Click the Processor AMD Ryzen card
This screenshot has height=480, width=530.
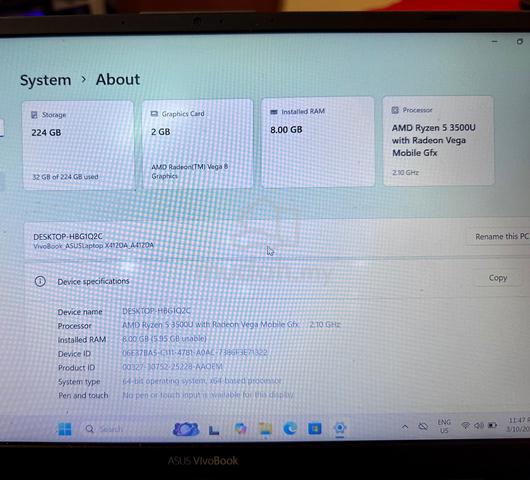[438, 141]
